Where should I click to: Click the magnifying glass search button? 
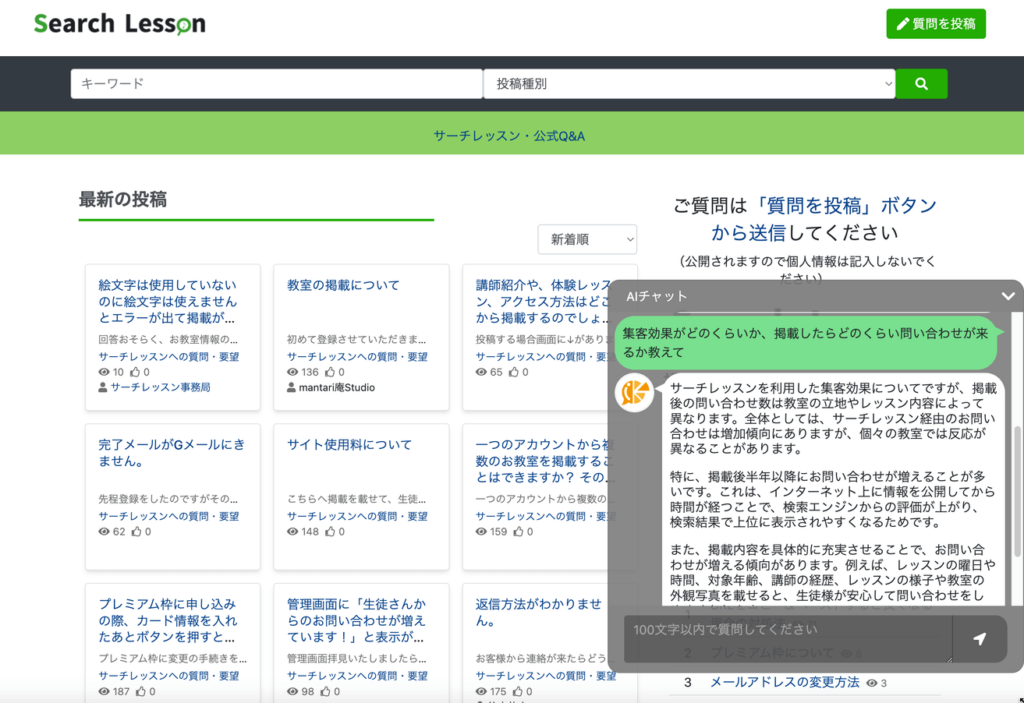point(921,84)
